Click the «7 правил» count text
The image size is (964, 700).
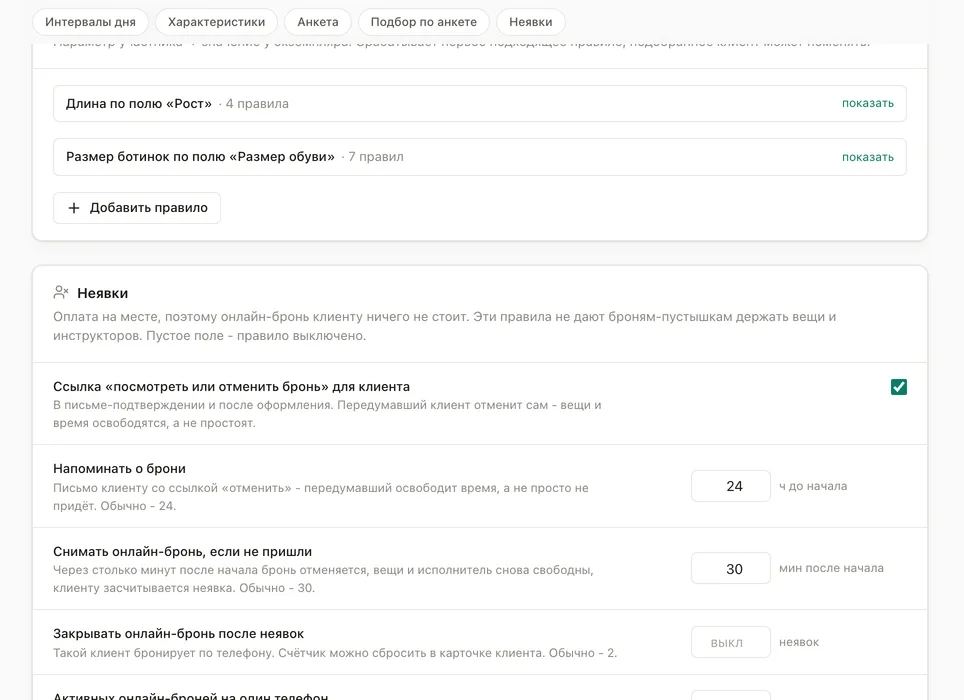coord(376,157)
